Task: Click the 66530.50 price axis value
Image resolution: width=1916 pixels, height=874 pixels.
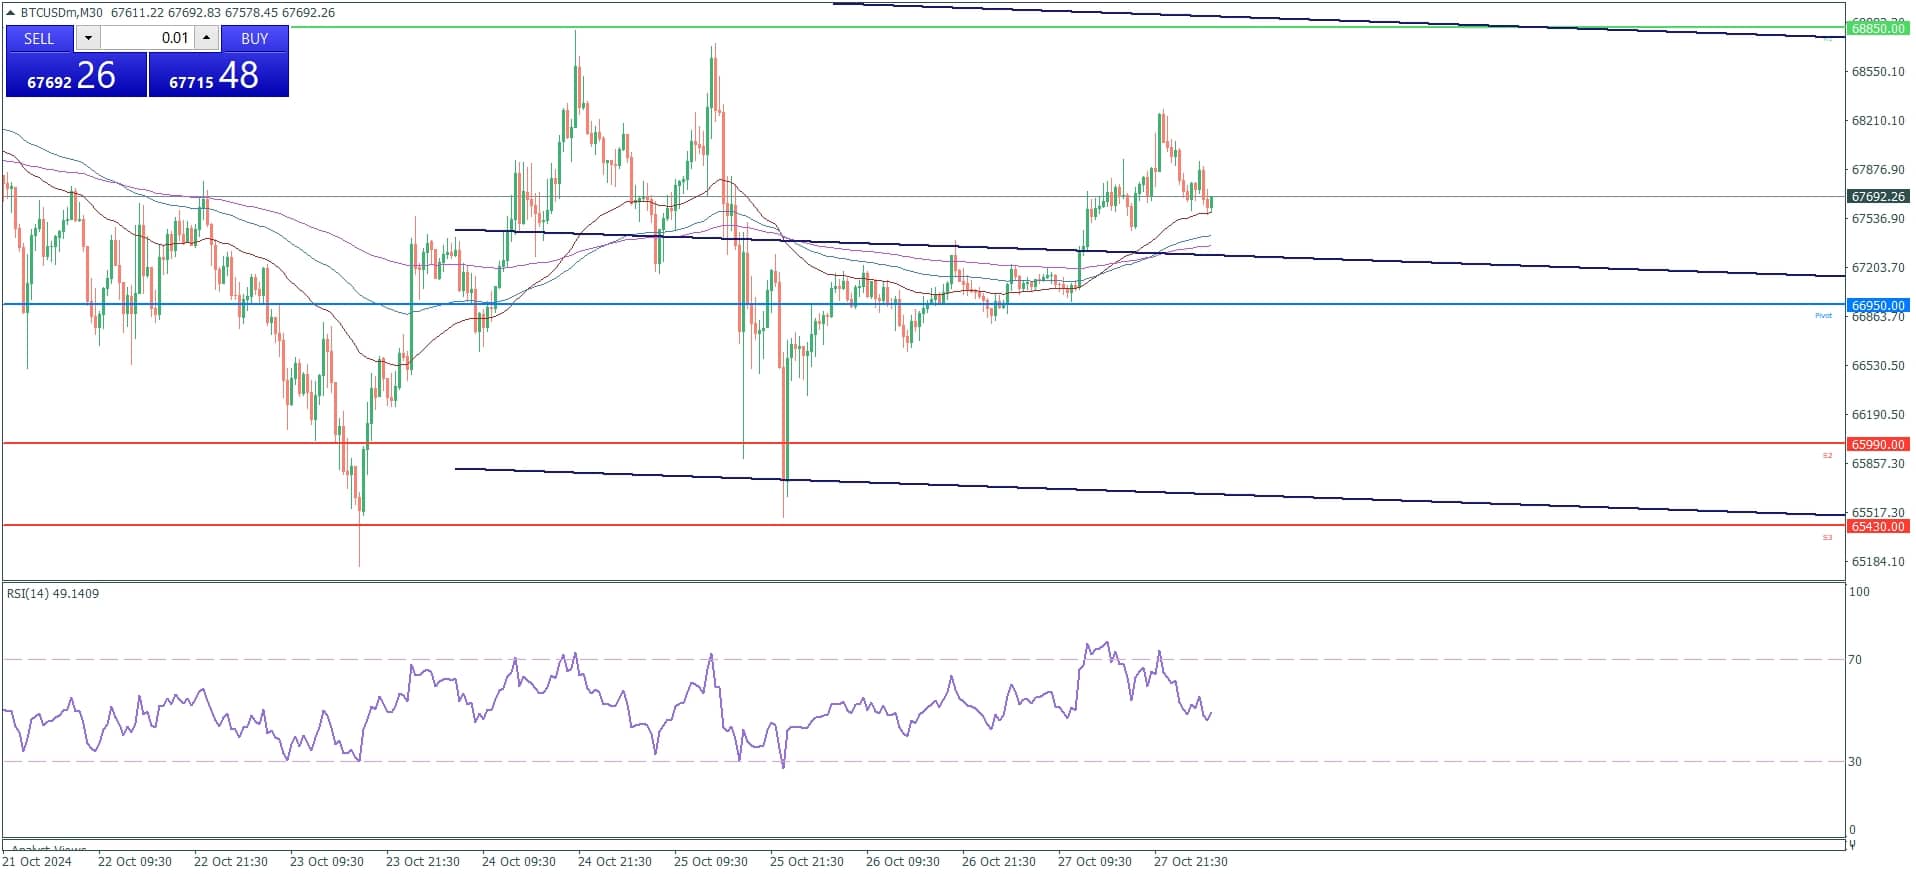Action: pyautogui.click(x=1878, y=366)
